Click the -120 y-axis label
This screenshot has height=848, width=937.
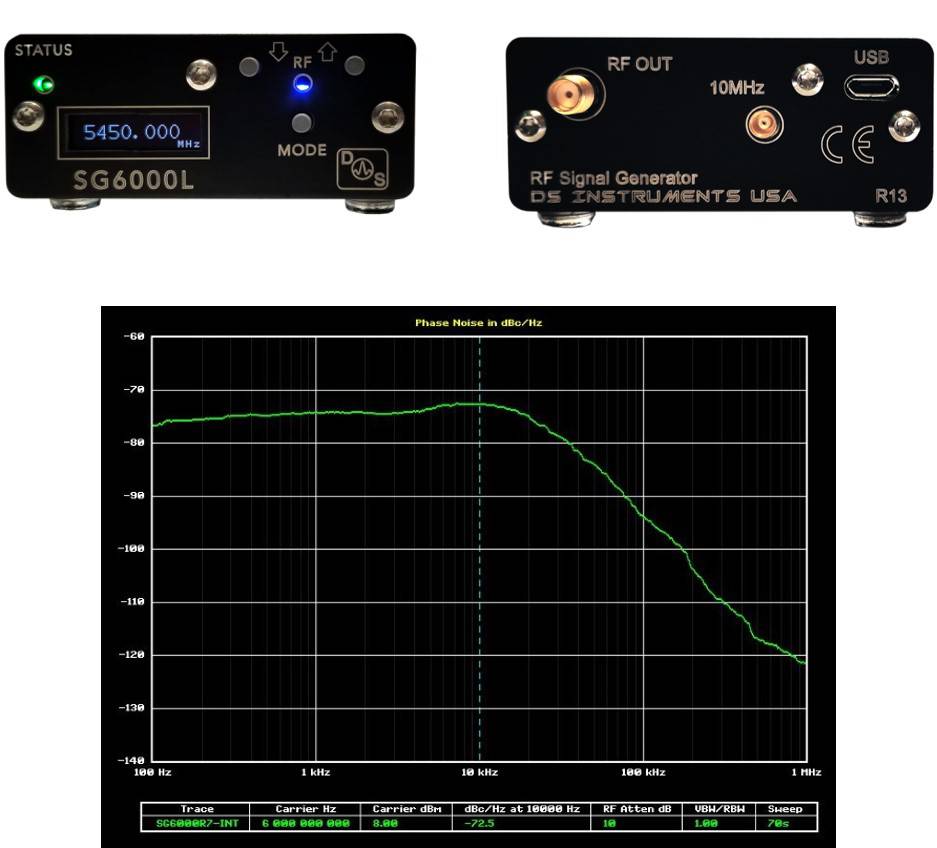point(131,655)
